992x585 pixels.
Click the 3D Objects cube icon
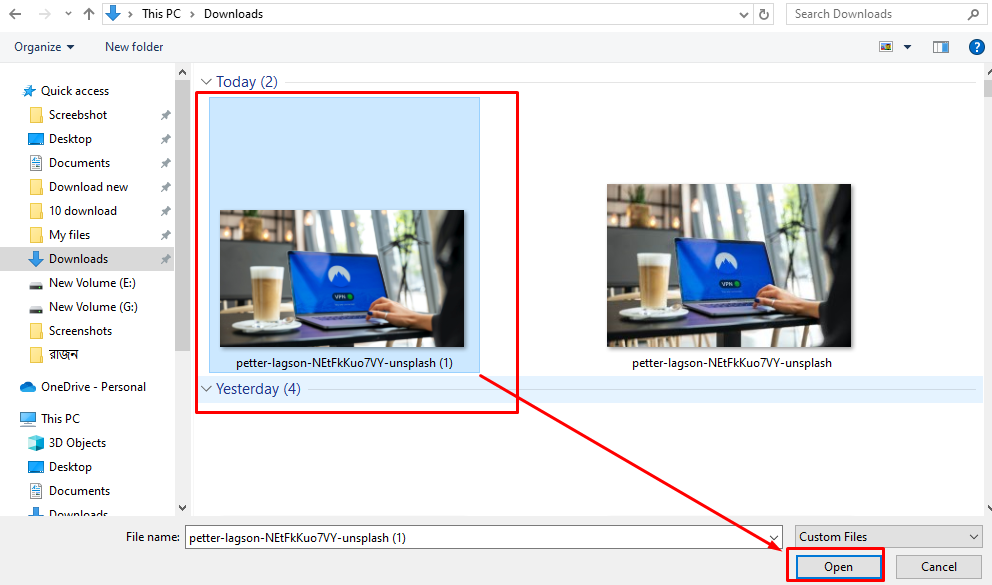pyautogui.click(x=36, y=443)
